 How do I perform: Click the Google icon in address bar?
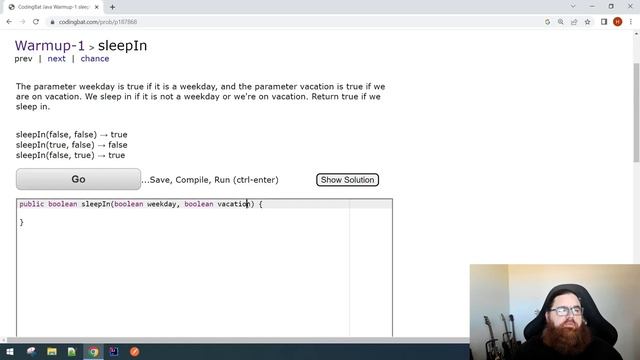pos(547,22)
